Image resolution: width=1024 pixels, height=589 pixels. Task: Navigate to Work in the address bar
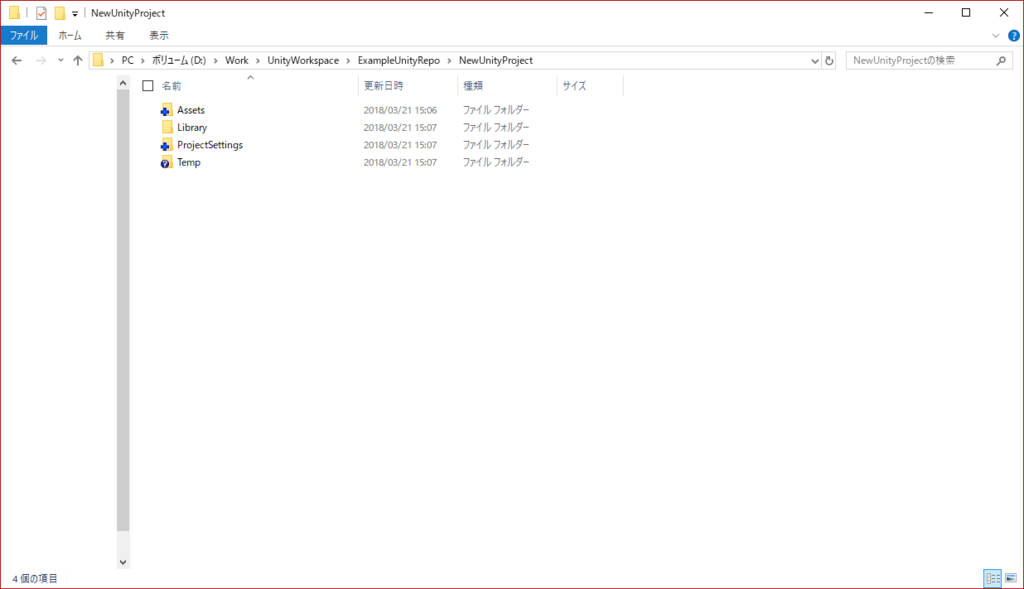[x=236, y=60]
